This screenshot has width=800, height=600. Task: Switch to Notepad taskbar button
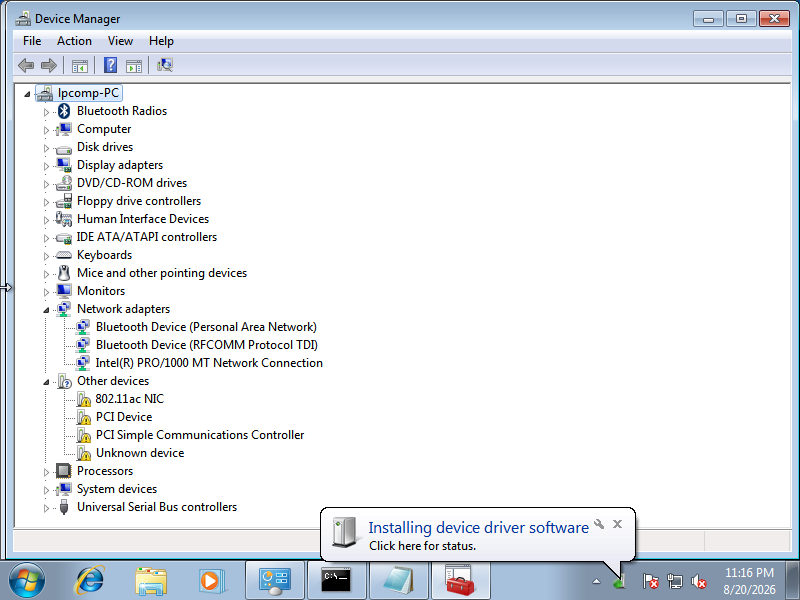pyautogui.click(x=398, y=581)
